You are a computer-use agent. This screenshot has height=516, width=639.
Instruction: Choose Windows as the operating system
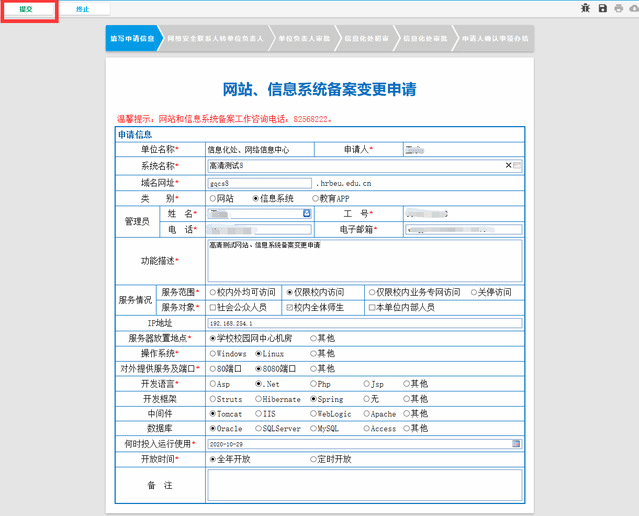tap(212, 353)
